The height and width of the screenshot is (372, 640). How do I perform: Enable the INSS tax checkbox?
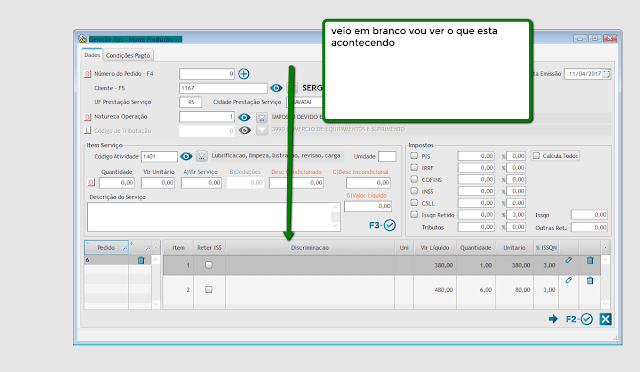(x=414, y=191)
